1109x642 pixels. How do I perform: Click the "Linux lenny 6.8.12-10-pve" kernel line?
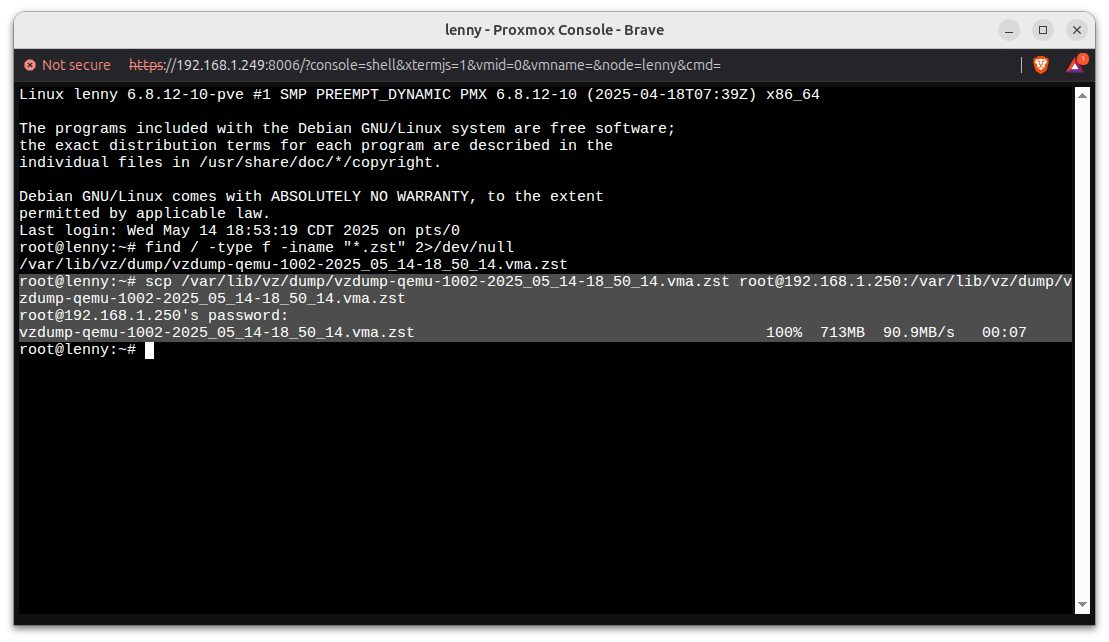pyautogui.click(x=419, y=95)
